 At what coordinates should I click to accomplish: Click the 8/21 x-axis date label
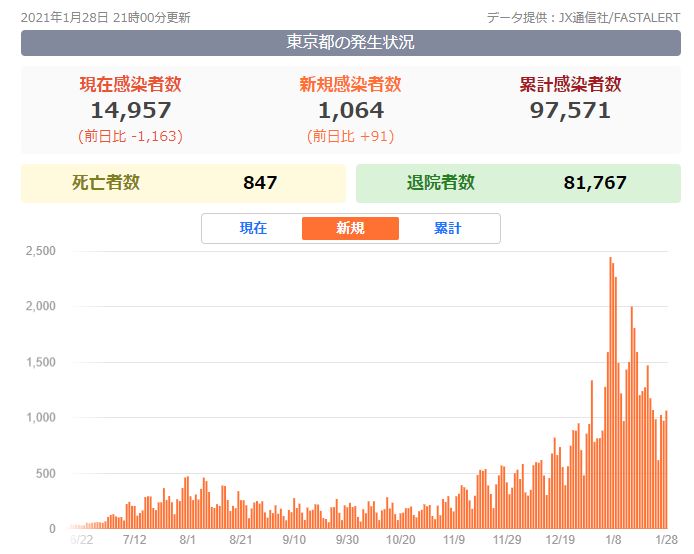click(241, 540)
